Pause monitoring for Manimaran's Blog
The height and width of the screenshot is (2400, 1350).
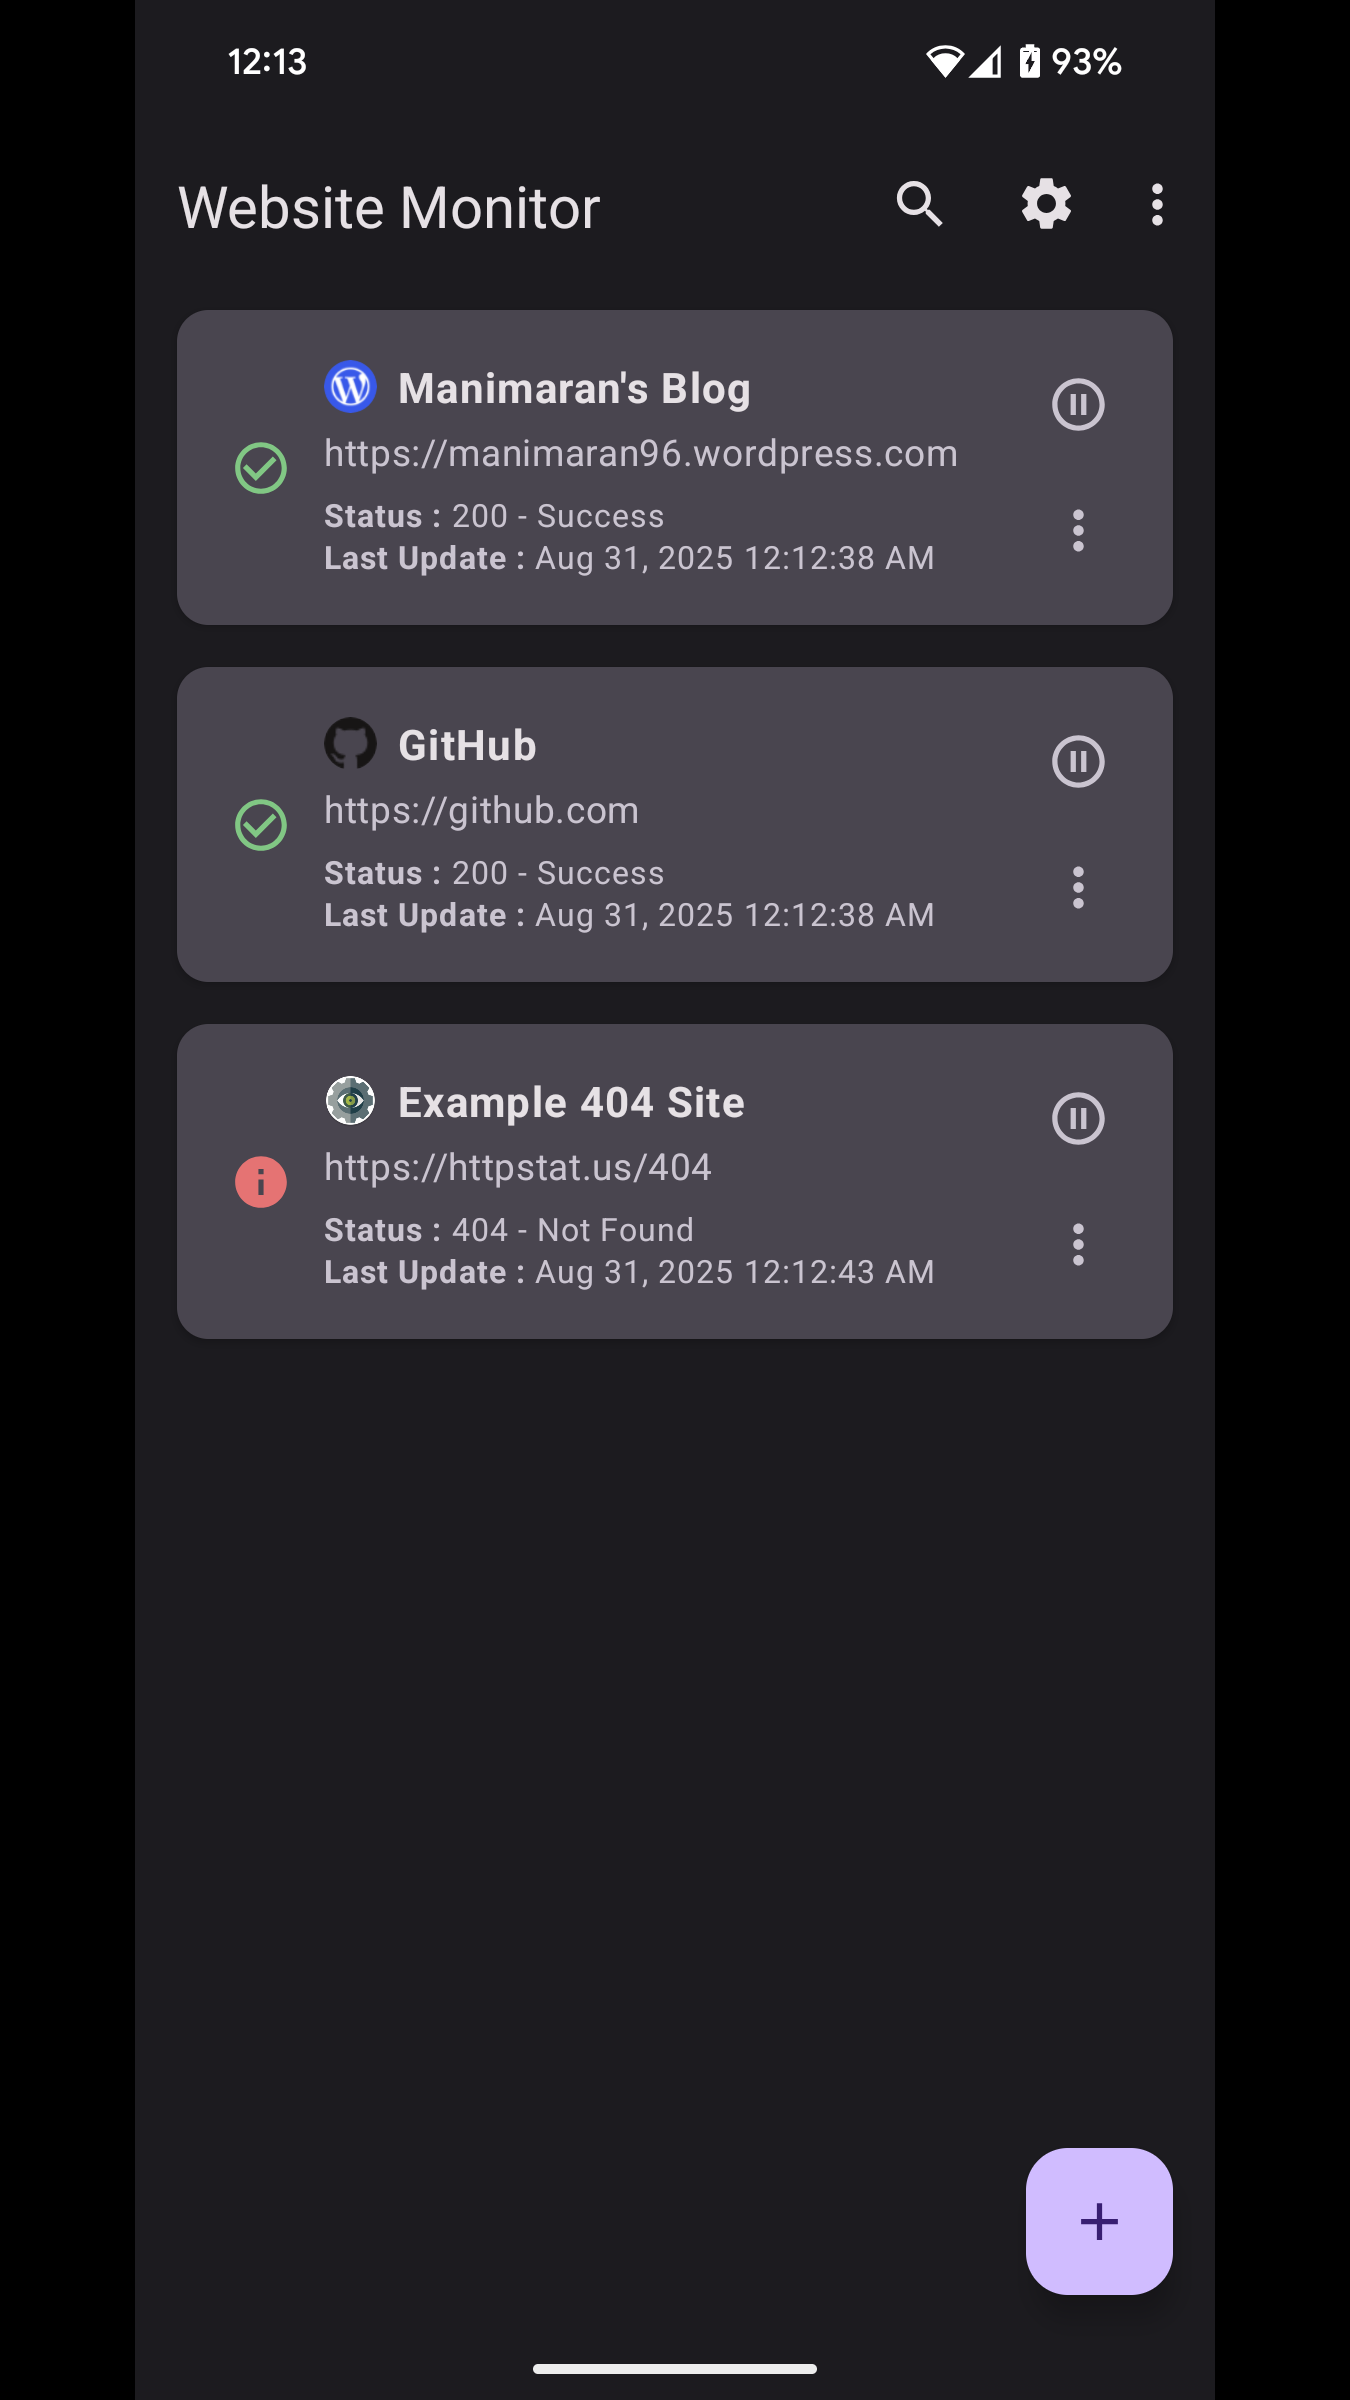pyautogui.click(x=1078, y=405)
